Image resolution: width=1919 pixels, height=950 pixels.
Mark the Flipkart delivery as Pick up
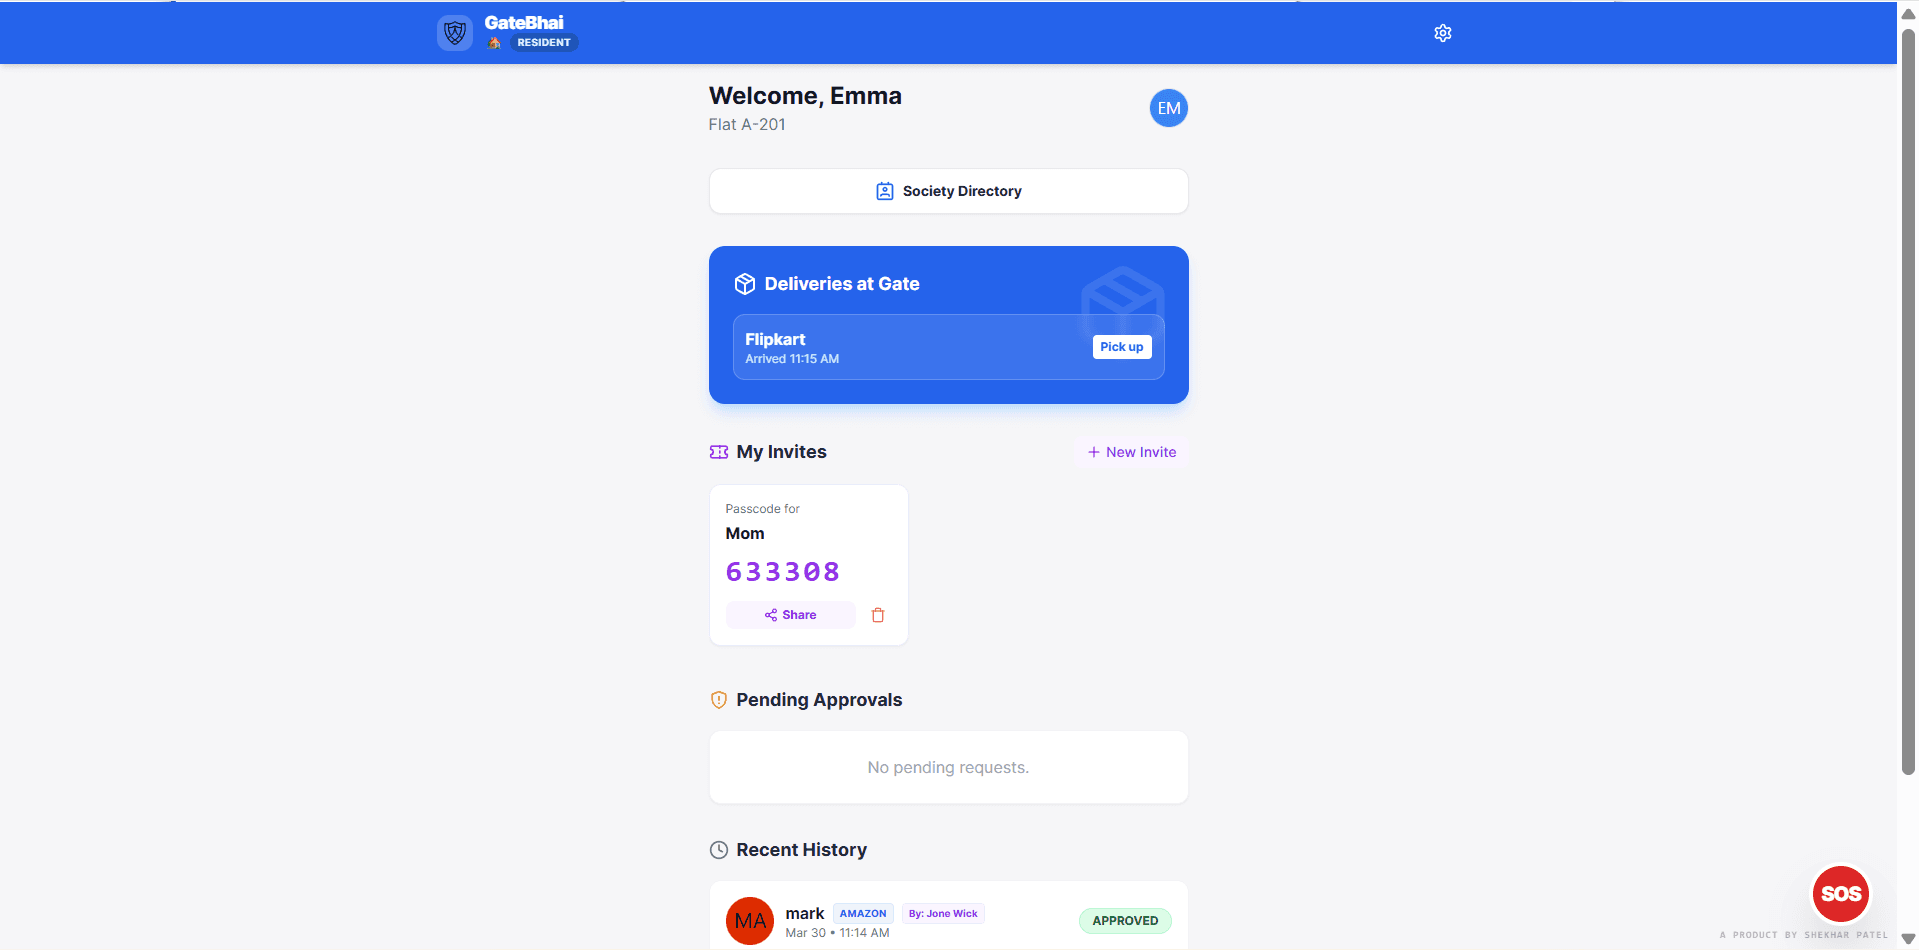click(x=1121, y=347)
